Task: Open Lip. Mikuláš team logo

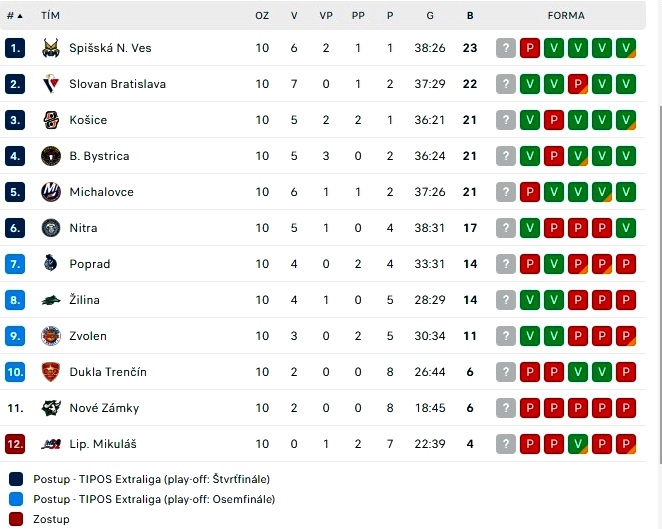Action: [51, 444]
